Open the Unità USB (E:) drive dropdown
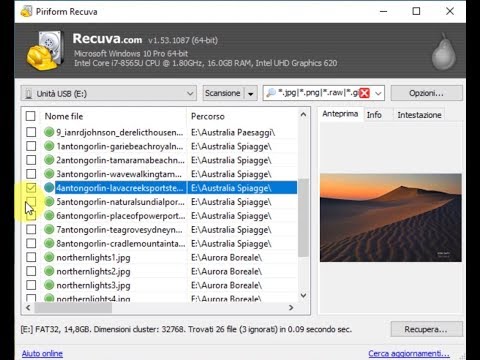Screen dimensions: 480x360 pyautogui.click(x=108, y=93)
